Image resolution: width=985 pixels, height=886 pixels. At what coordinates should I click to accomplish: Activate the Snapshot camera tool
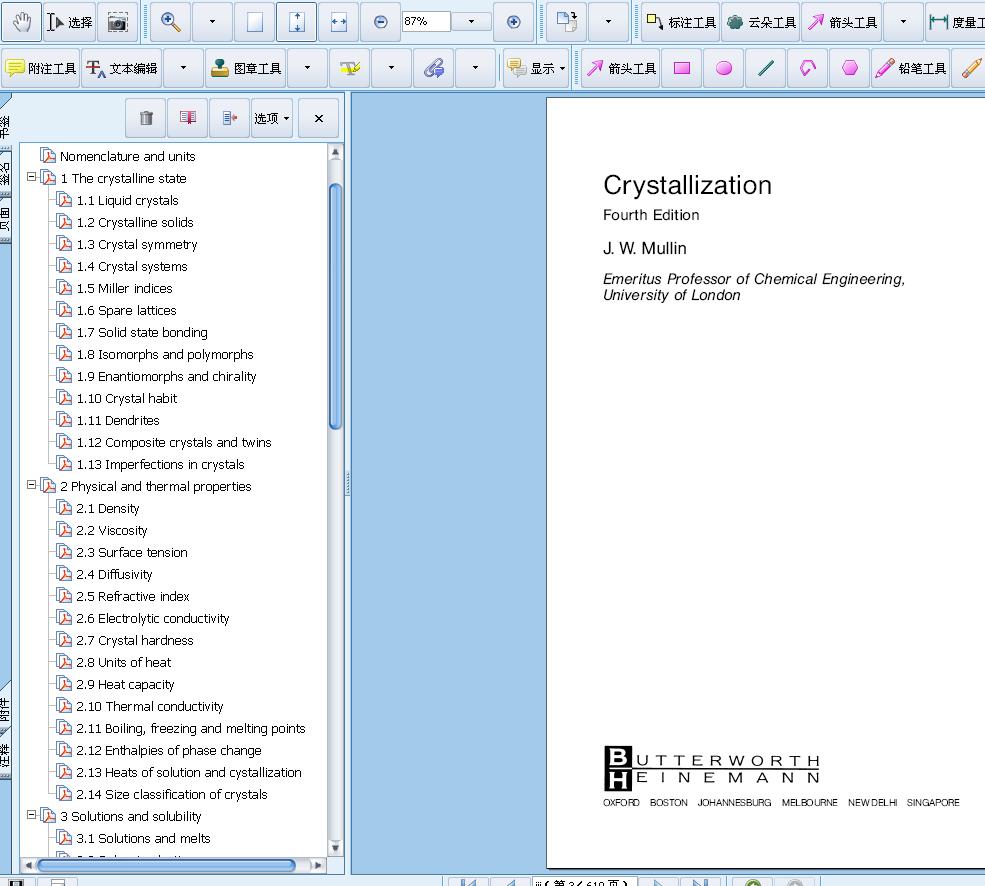118,21
